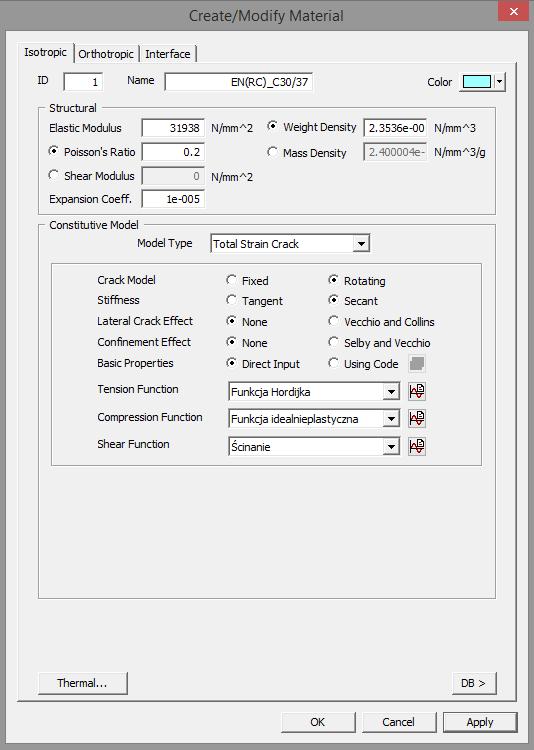Open the Thermal settings button
The width and height of the screenshot is (534, 750).
tap(82, 683)
